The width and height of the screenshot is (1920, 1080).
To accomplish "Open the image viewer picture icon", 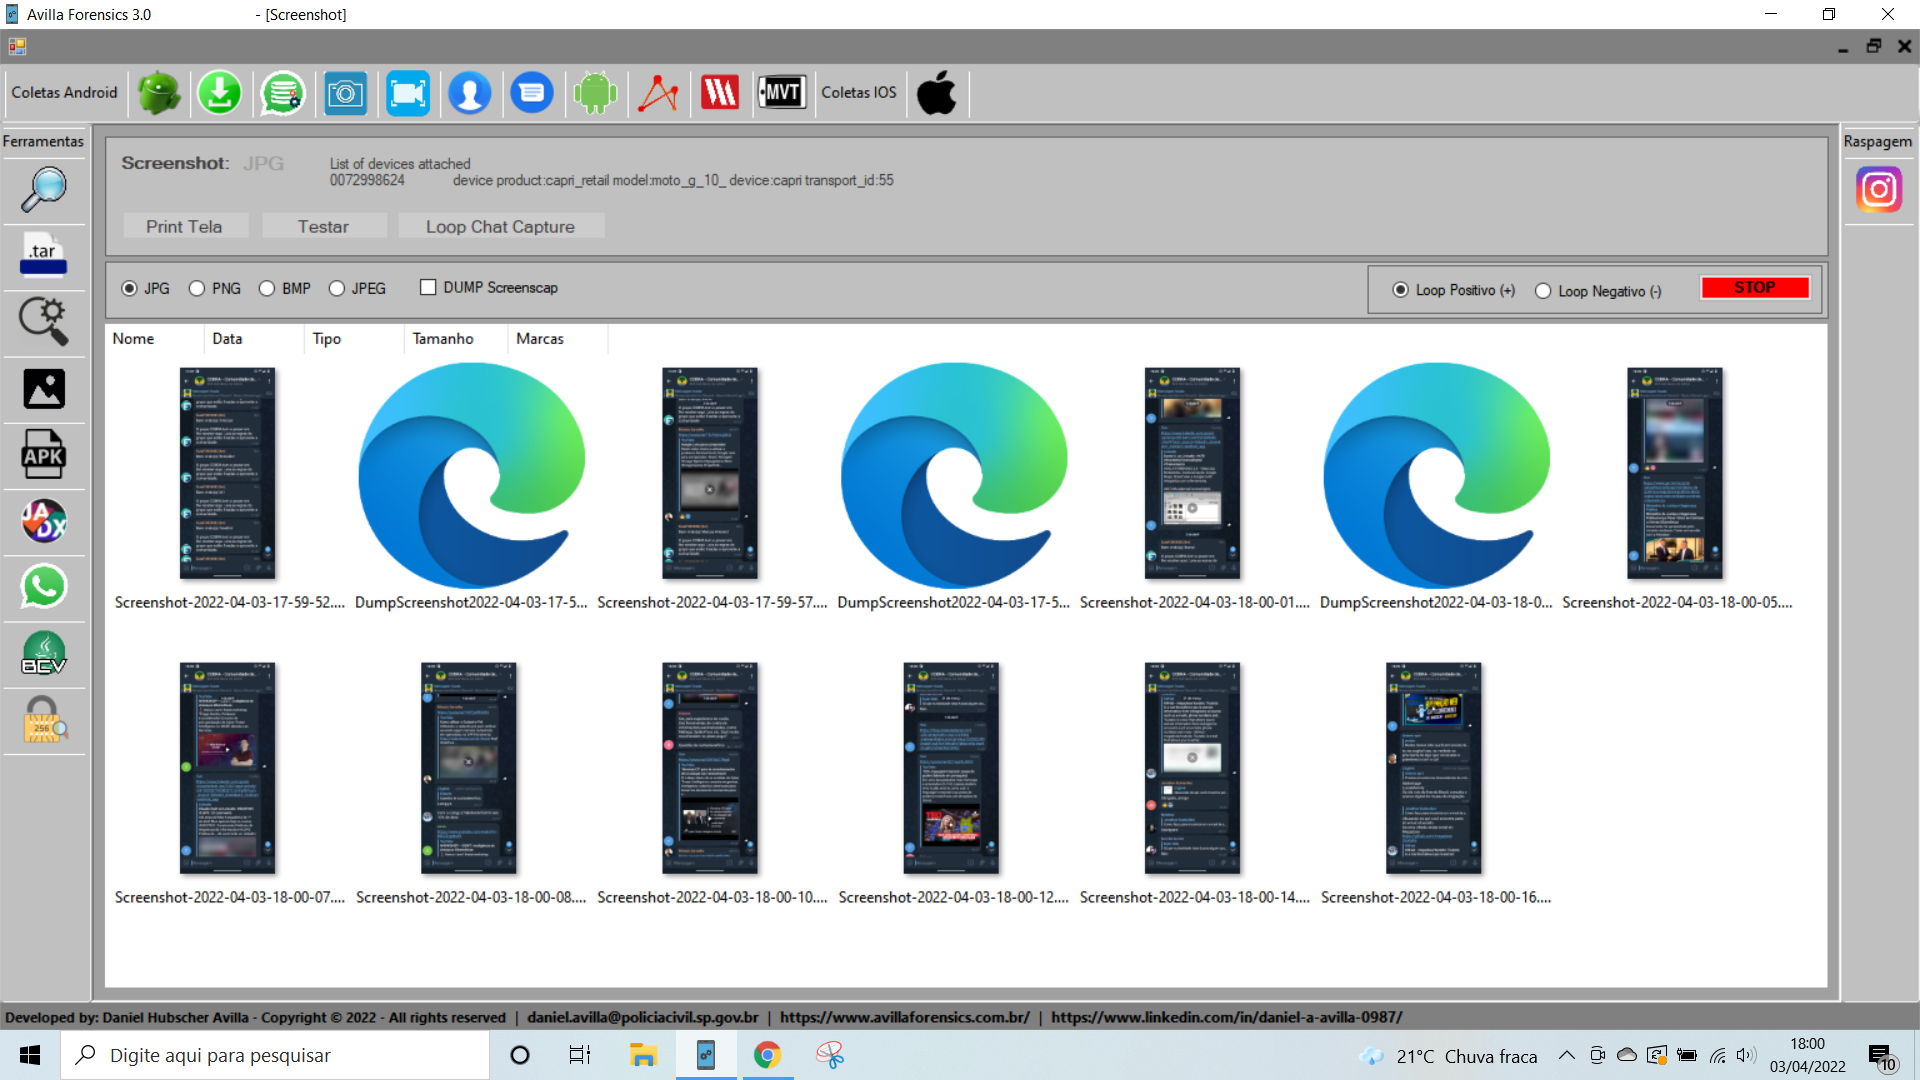I will click(x=44, y=389).
